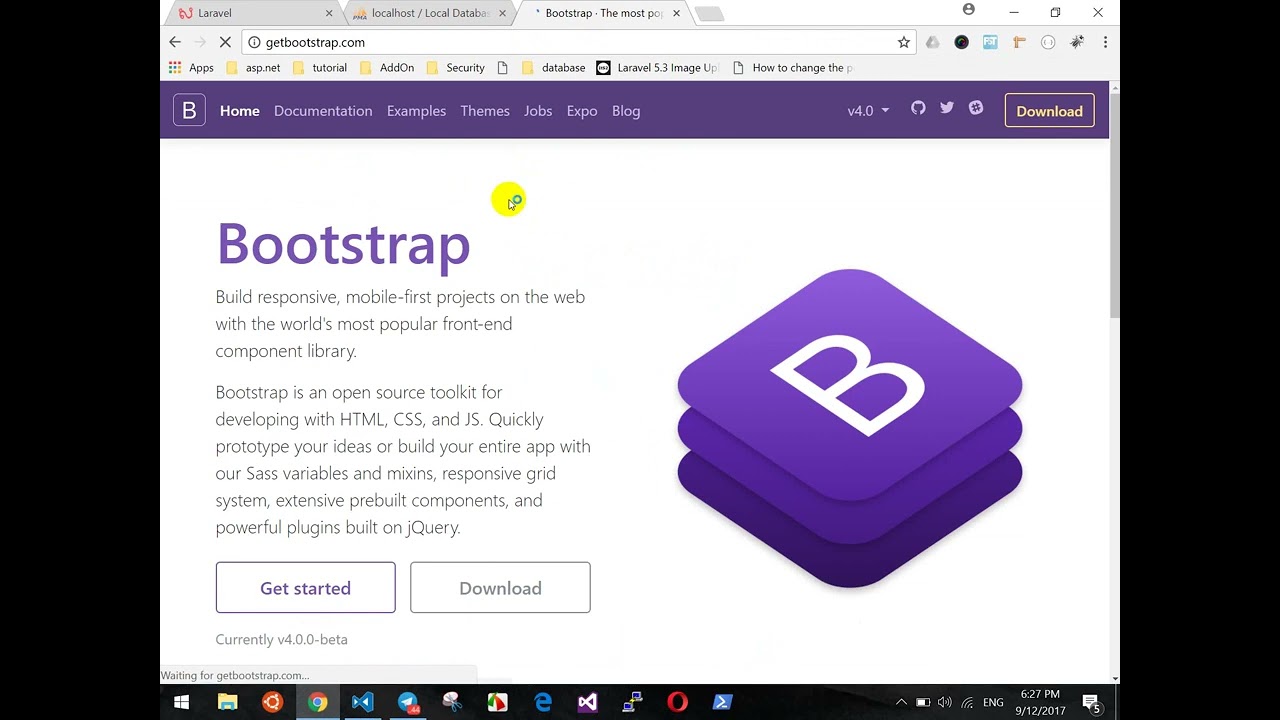Viewport: 1280px width, 720px height.
Task: Open the Slack icon link in navbar
Action: pyautogui.click(x=976, y=108)
